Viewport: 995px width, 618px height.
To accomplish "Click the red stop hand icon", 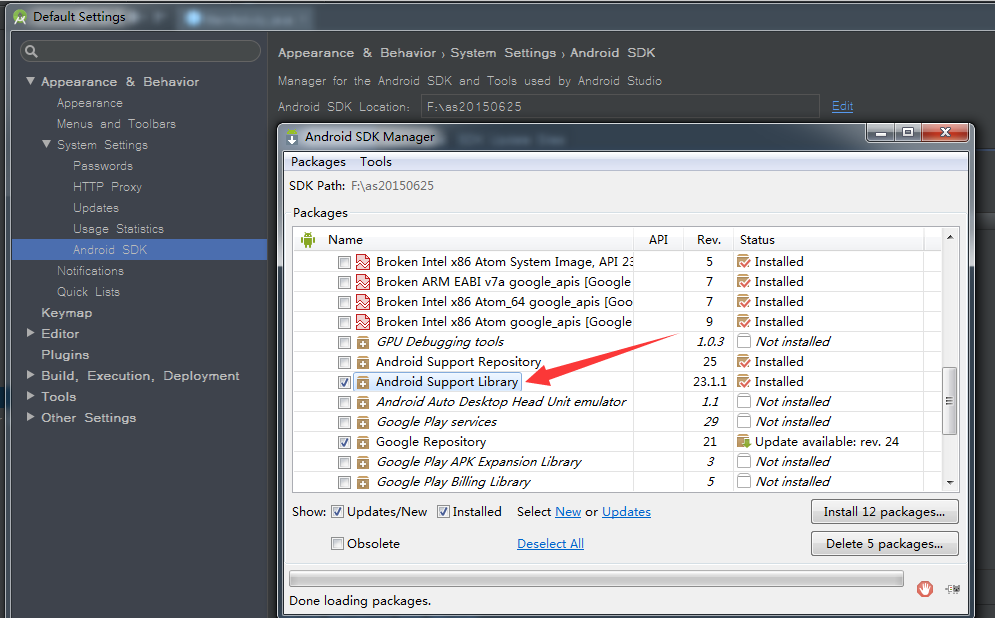I will pos(925,589).
